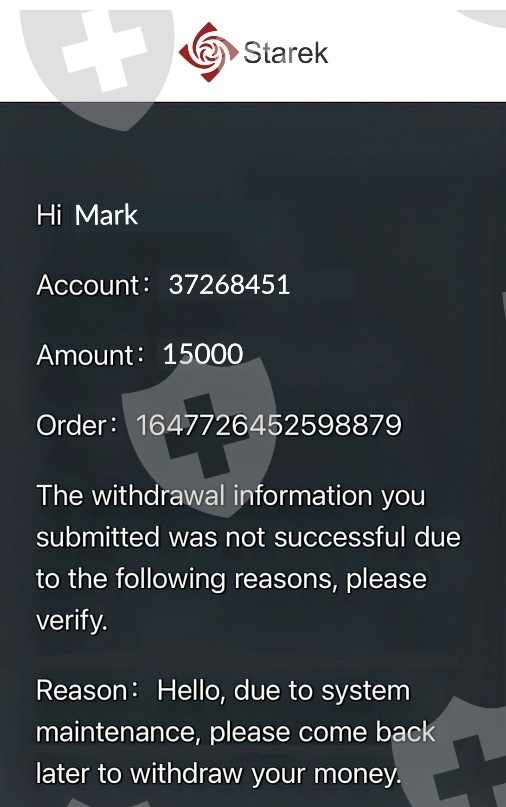Click 'later to withdraw your money.' line
Image resolution: width=506 pixels, height=807 pixels.
tap(218, 774)
